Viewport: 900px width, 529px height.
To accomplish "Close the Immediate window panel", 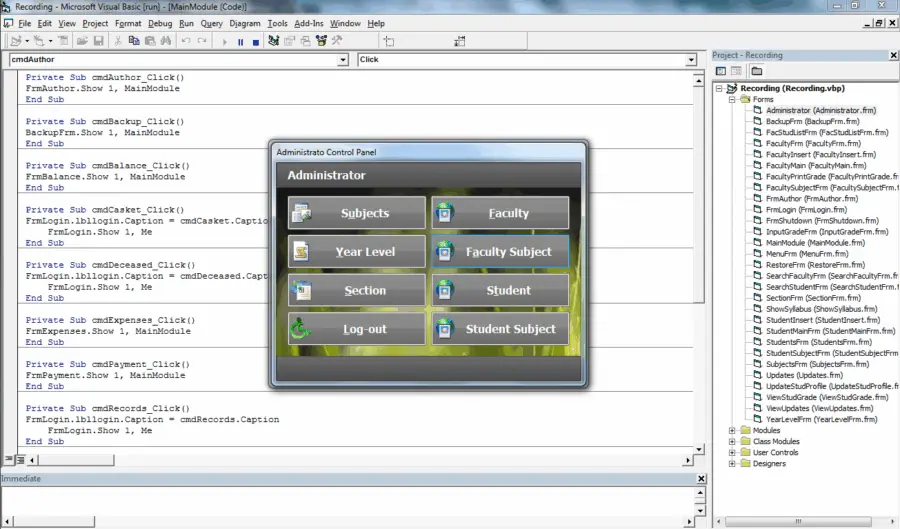I will point(701,479).
